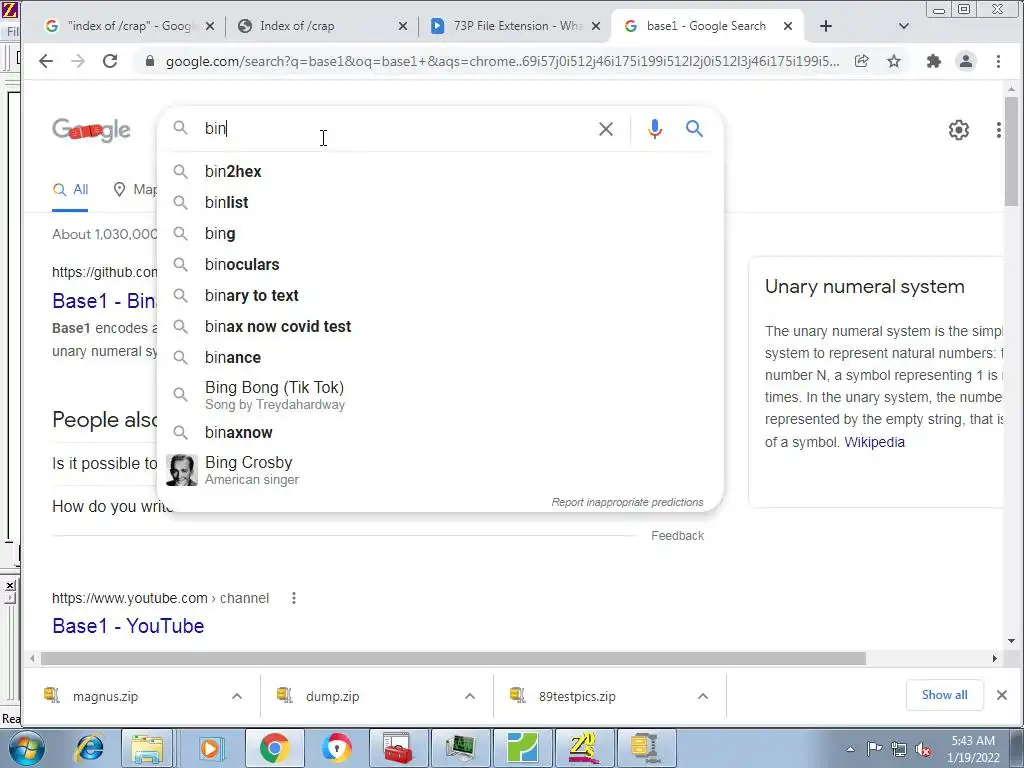Viewport: 1024px width, 768px height.
Task: Share this page icon in address bar
Action: pyautogui.click(x=861, y=61)
